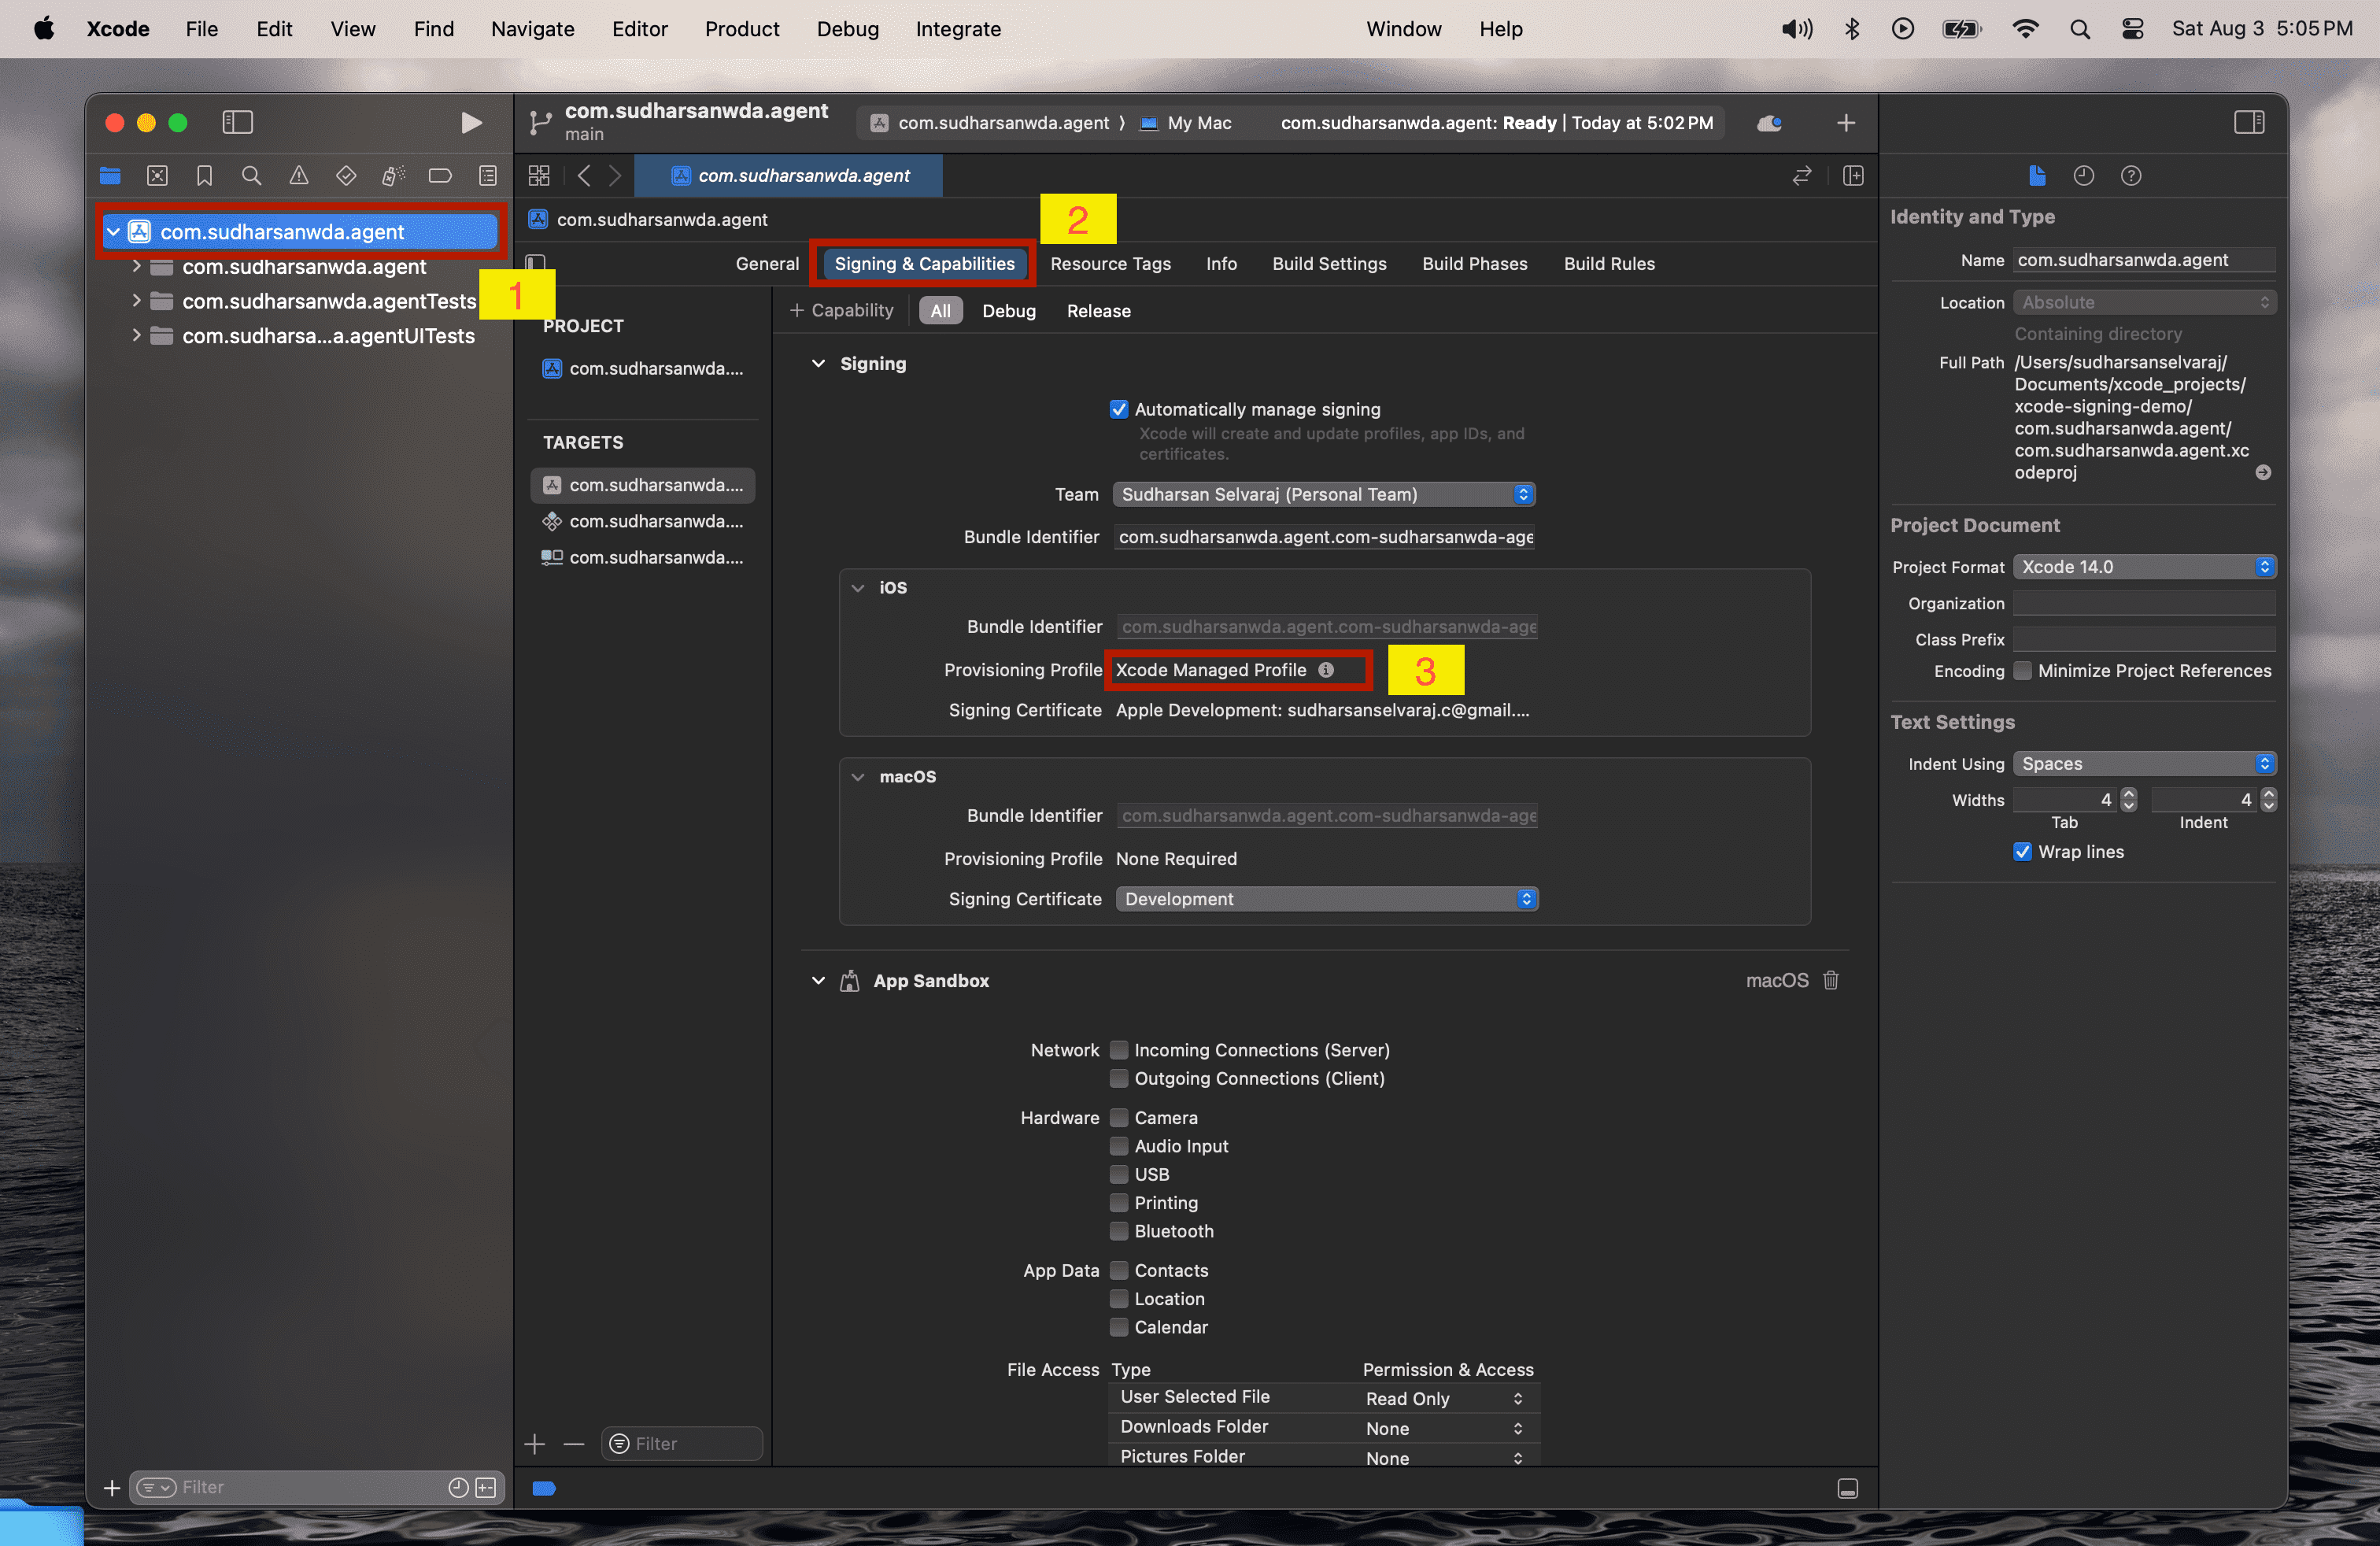Open the Team dropdown selector
Viewport: 2380px width, 1546px height.
[x=1324, y=494]
